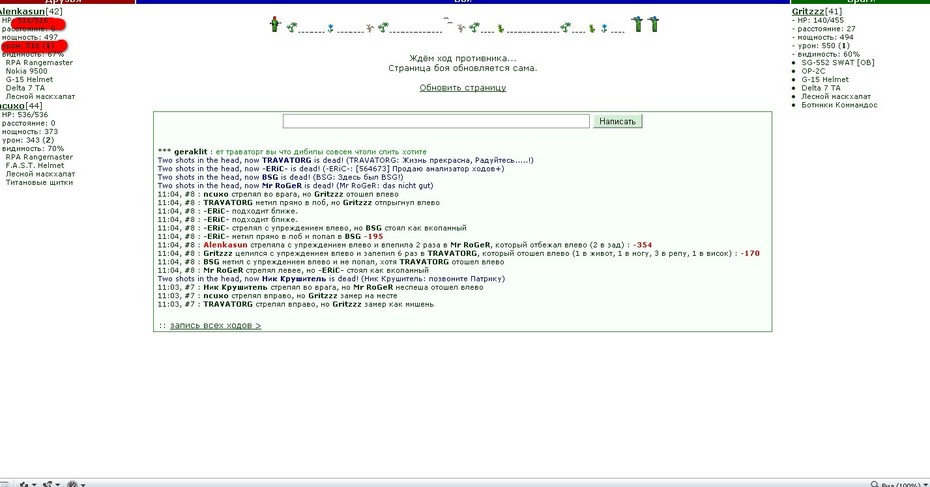This screenshot has width=930, height=487.
Task: Click the Написать send button
Action: tap(617, 121)
